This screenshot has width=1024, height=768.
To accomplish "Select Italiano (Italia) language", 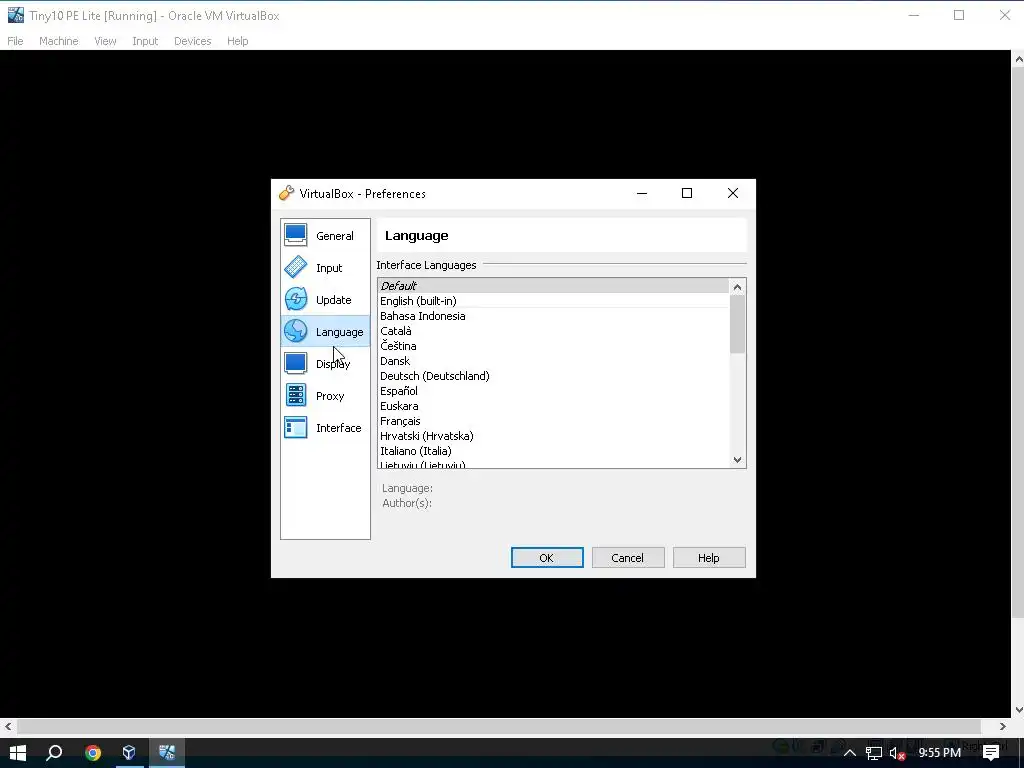I will pos(553,451).
